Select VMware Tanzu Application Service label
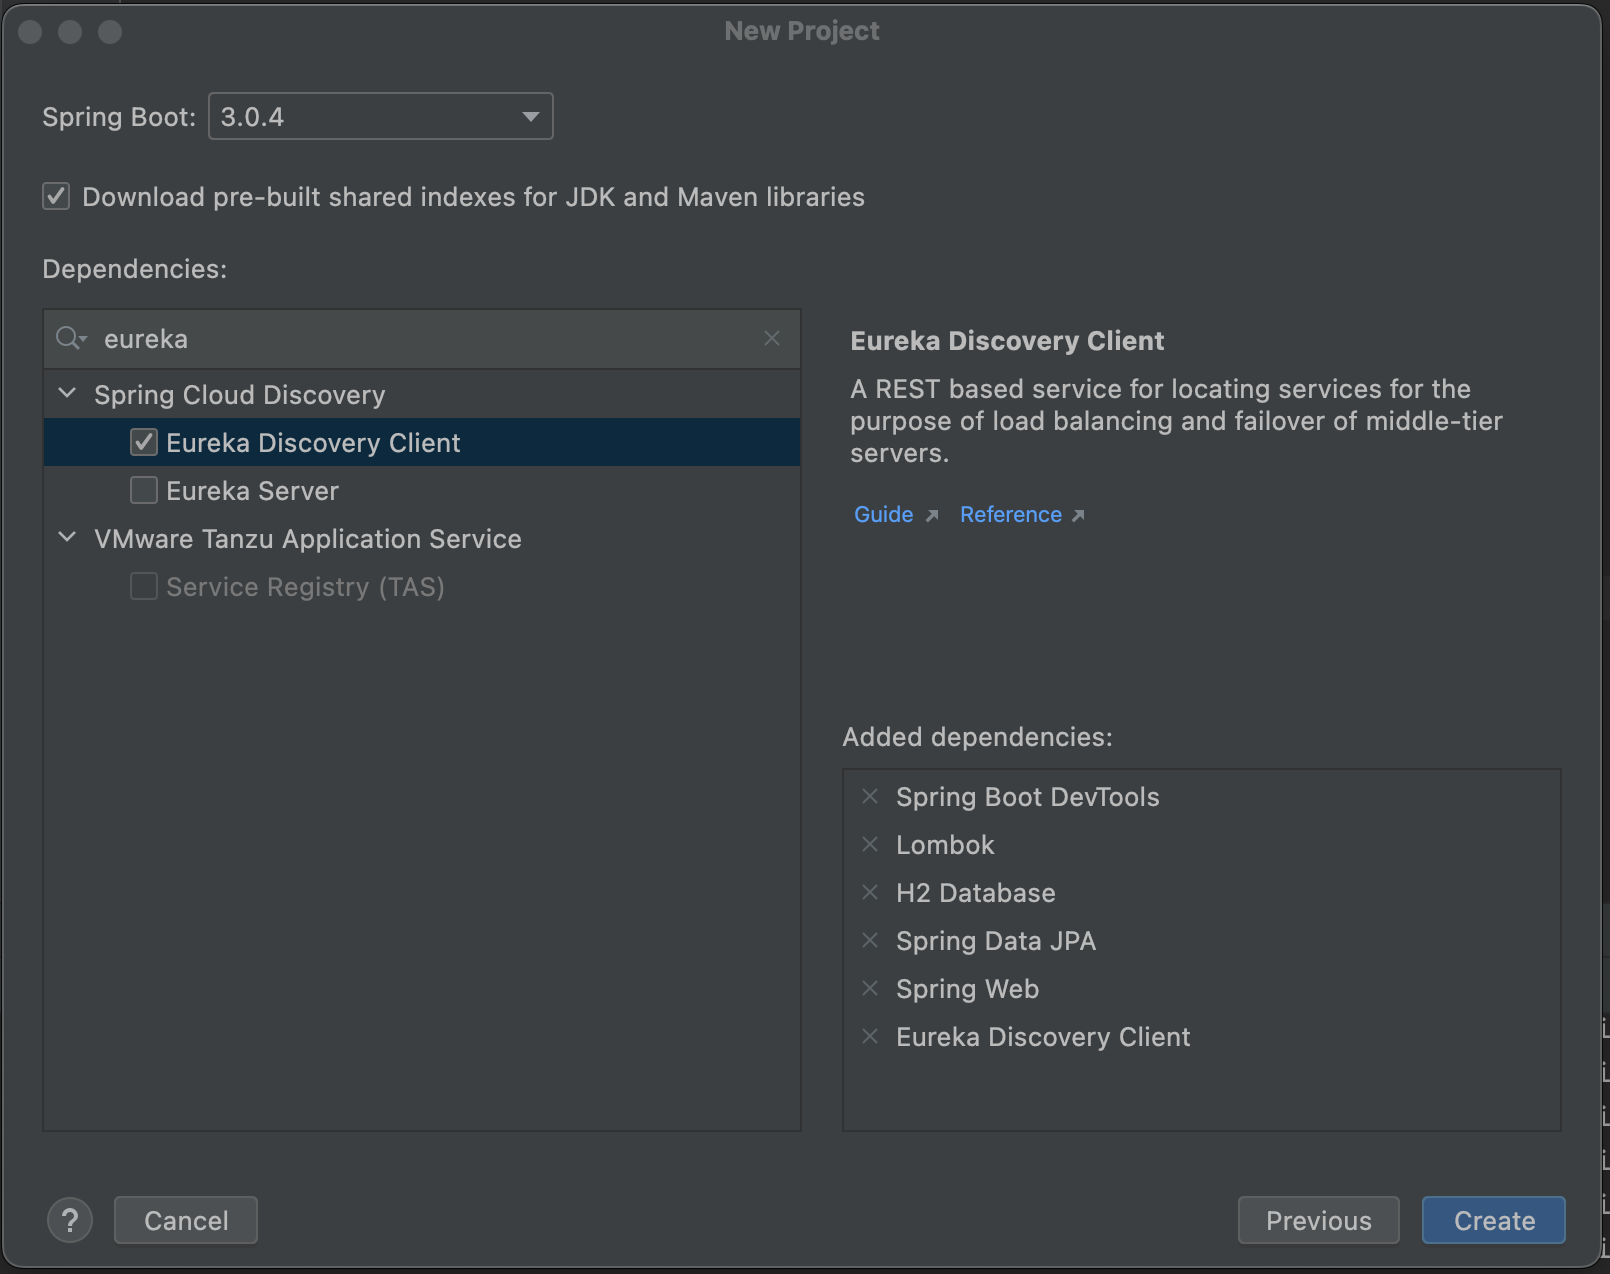The height and width of the screenshot is (1274, 1610). 308,539
